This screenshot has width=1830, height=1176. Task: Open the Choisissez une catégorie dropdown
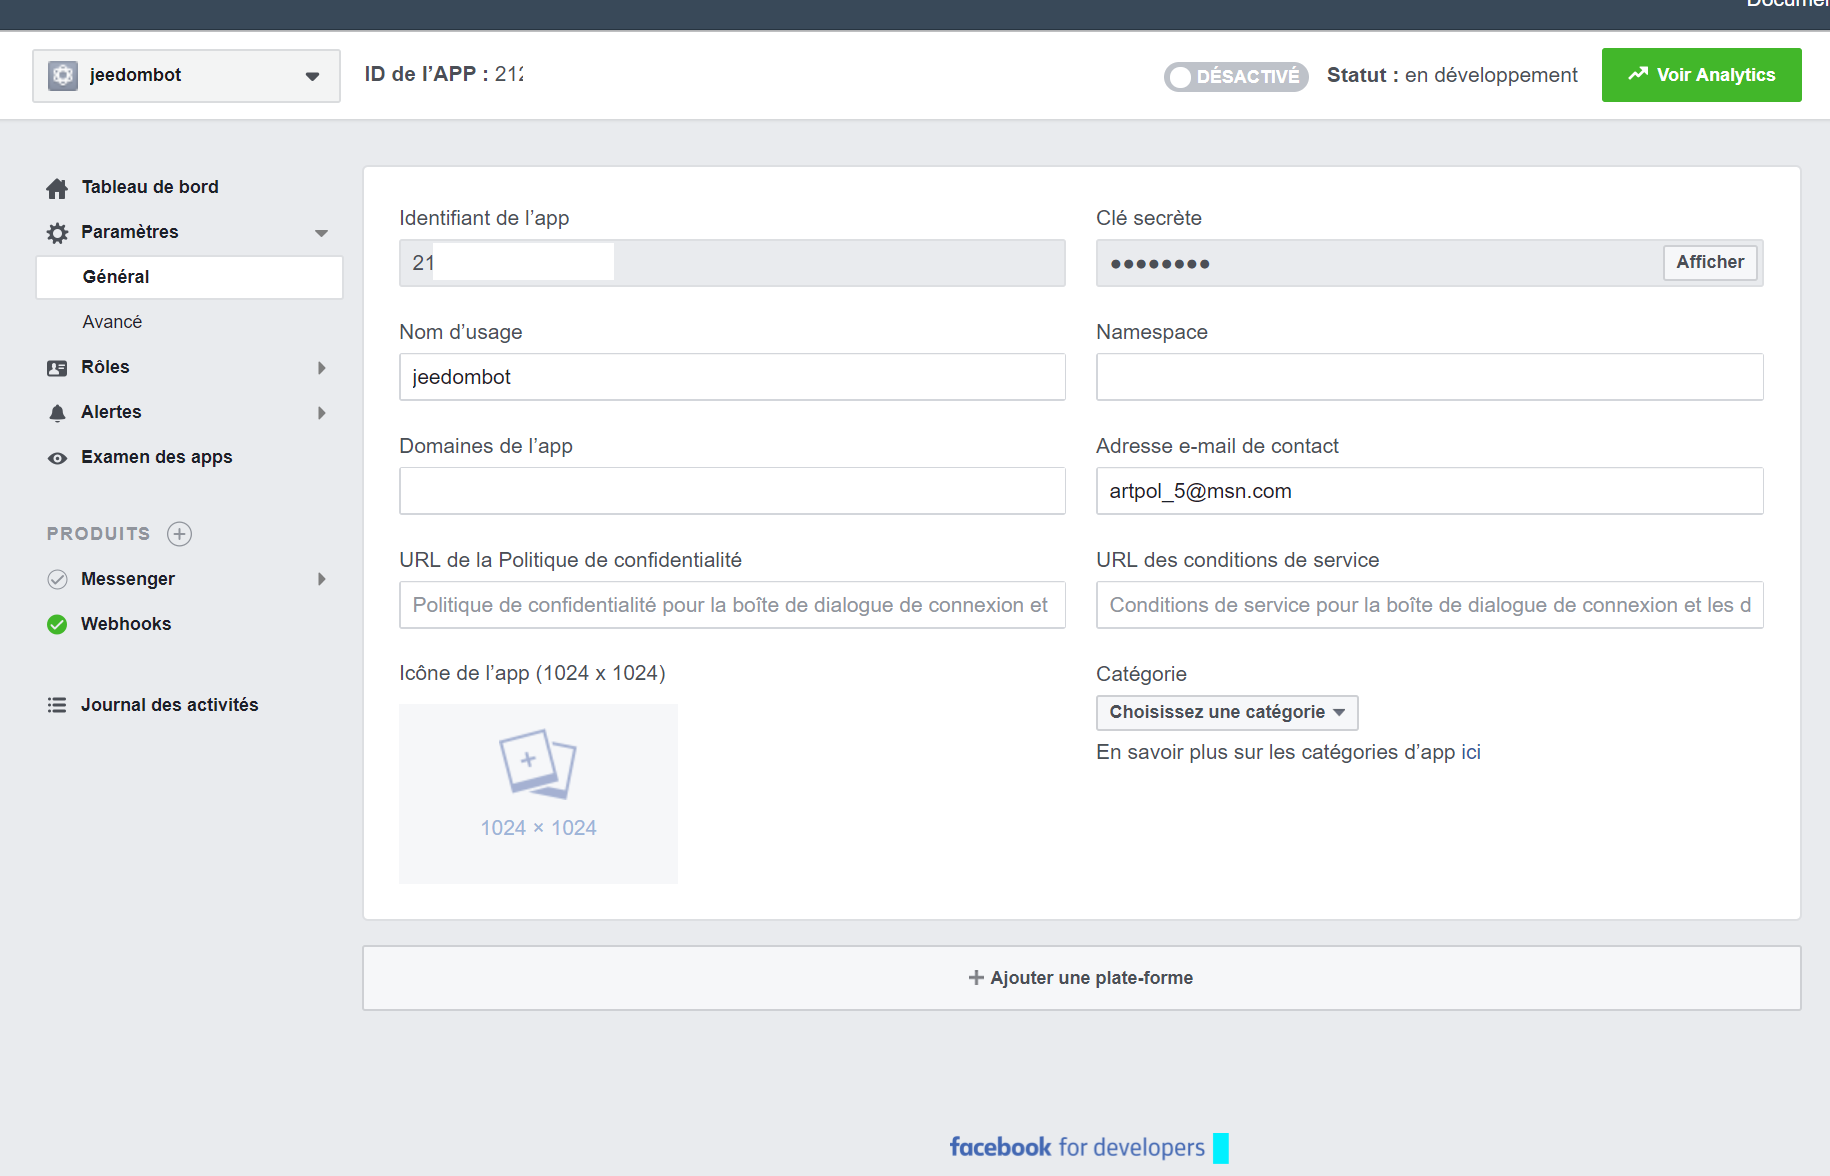click(x=1227, y=712)
